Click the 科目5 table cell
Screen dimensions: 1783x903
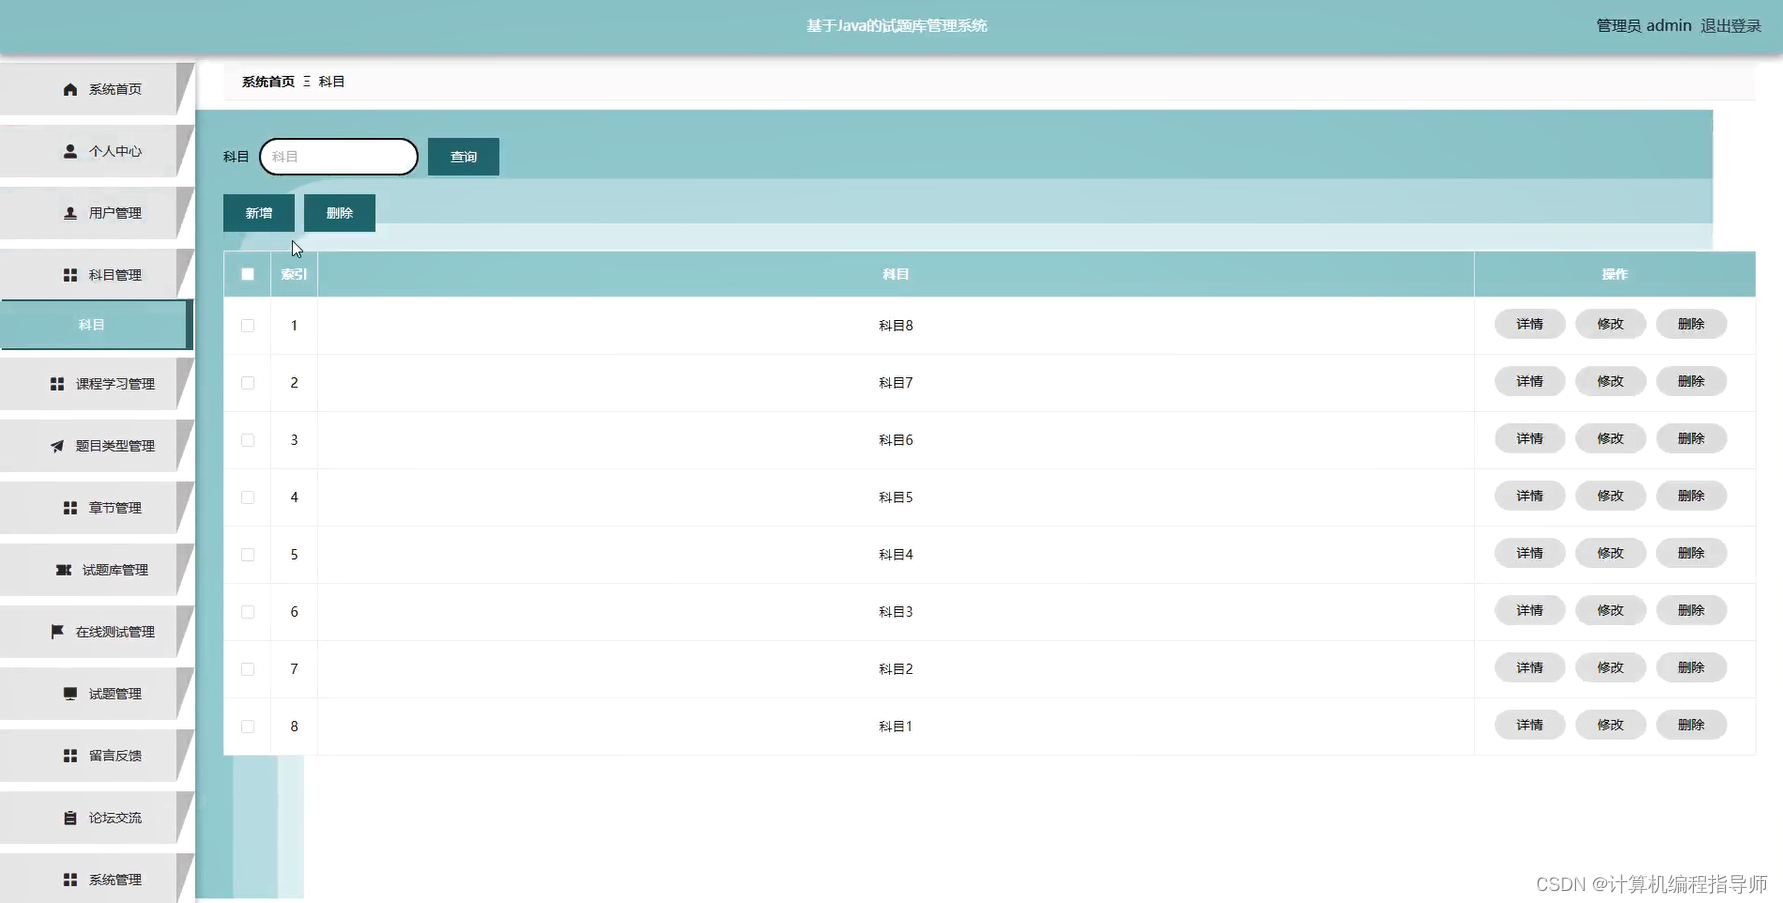(896, 497)
